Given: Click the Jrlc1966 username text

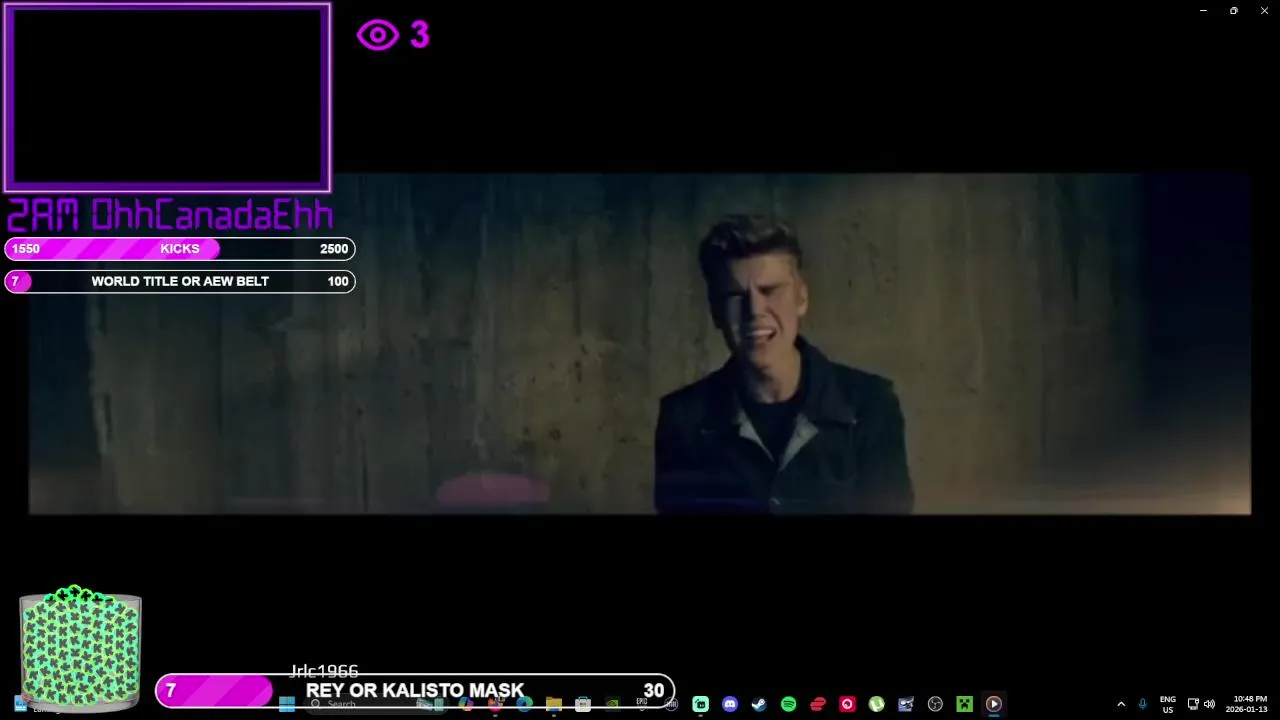Looking at the screenshot, I should [x=324, y=671].
